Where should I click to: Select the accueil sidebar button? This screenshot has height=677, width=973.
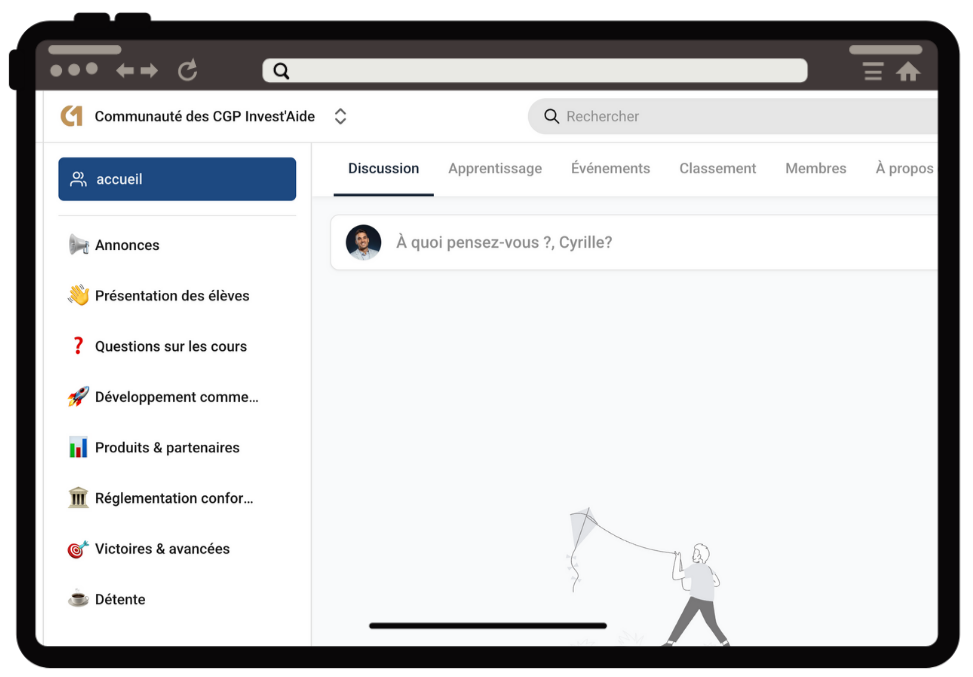pyautogui.click(x=177, y=179)
